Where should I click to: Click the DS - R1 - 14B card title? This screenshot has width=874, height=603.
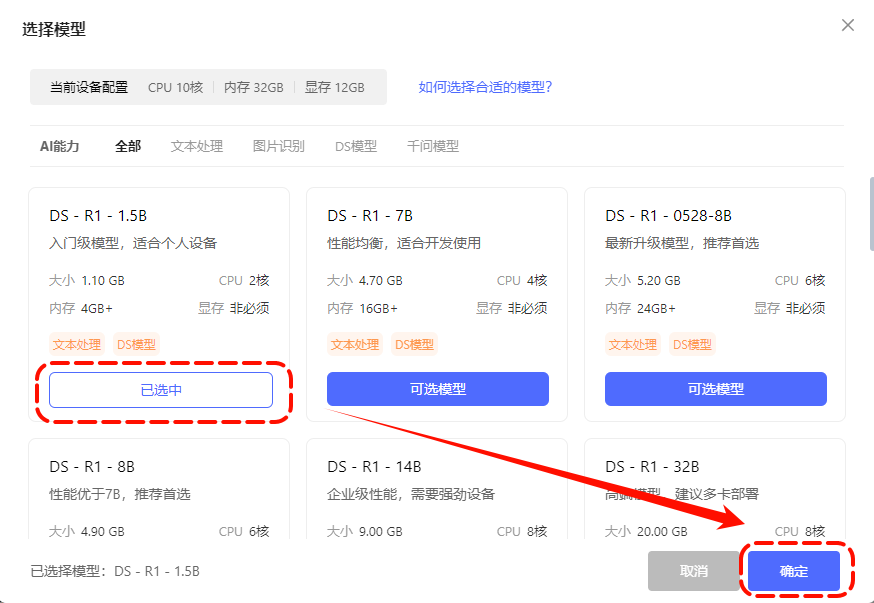coord(374,466)
